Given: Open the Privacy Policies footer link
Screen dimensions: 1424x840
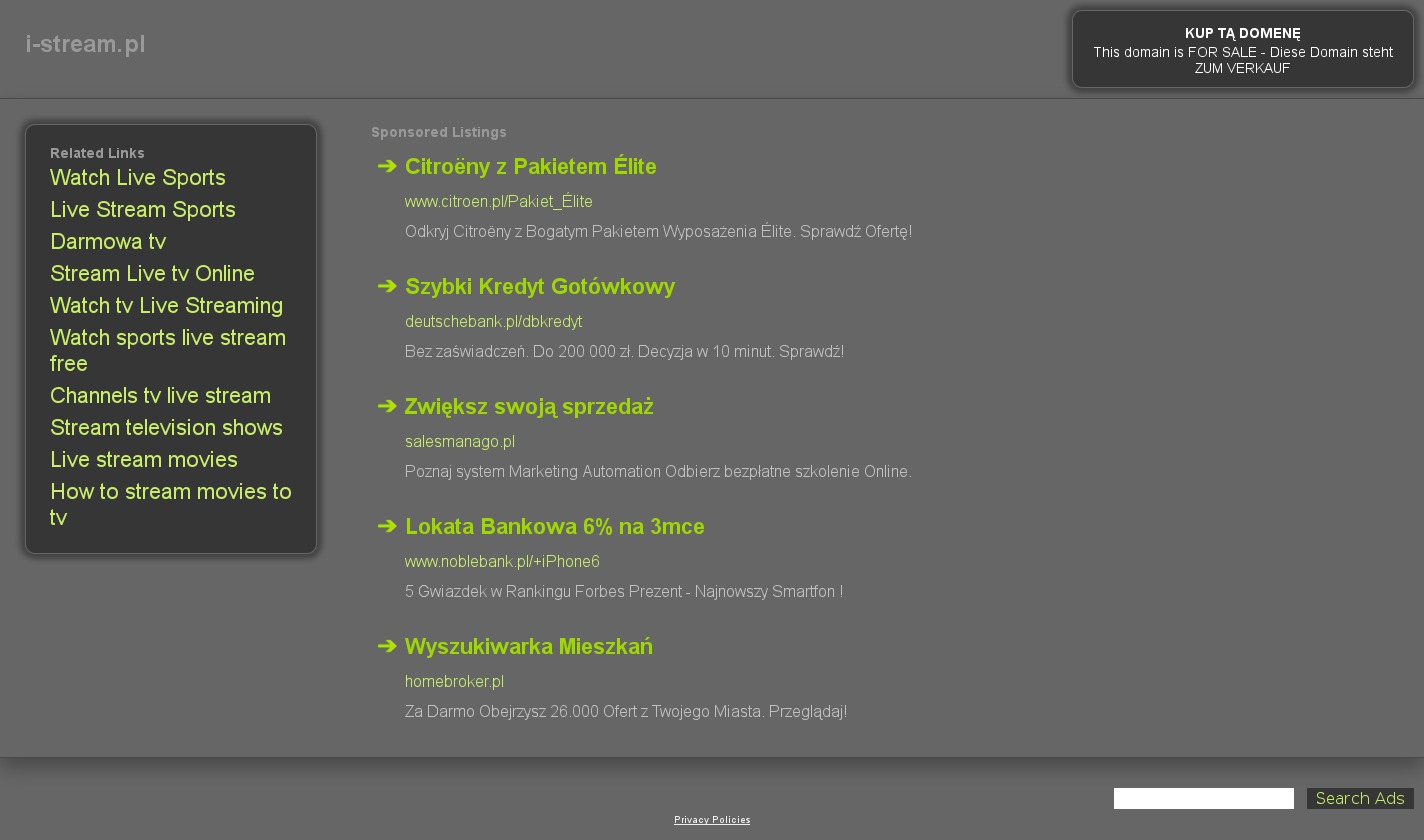Looking at the screenshot, I should tap(712, 820).
